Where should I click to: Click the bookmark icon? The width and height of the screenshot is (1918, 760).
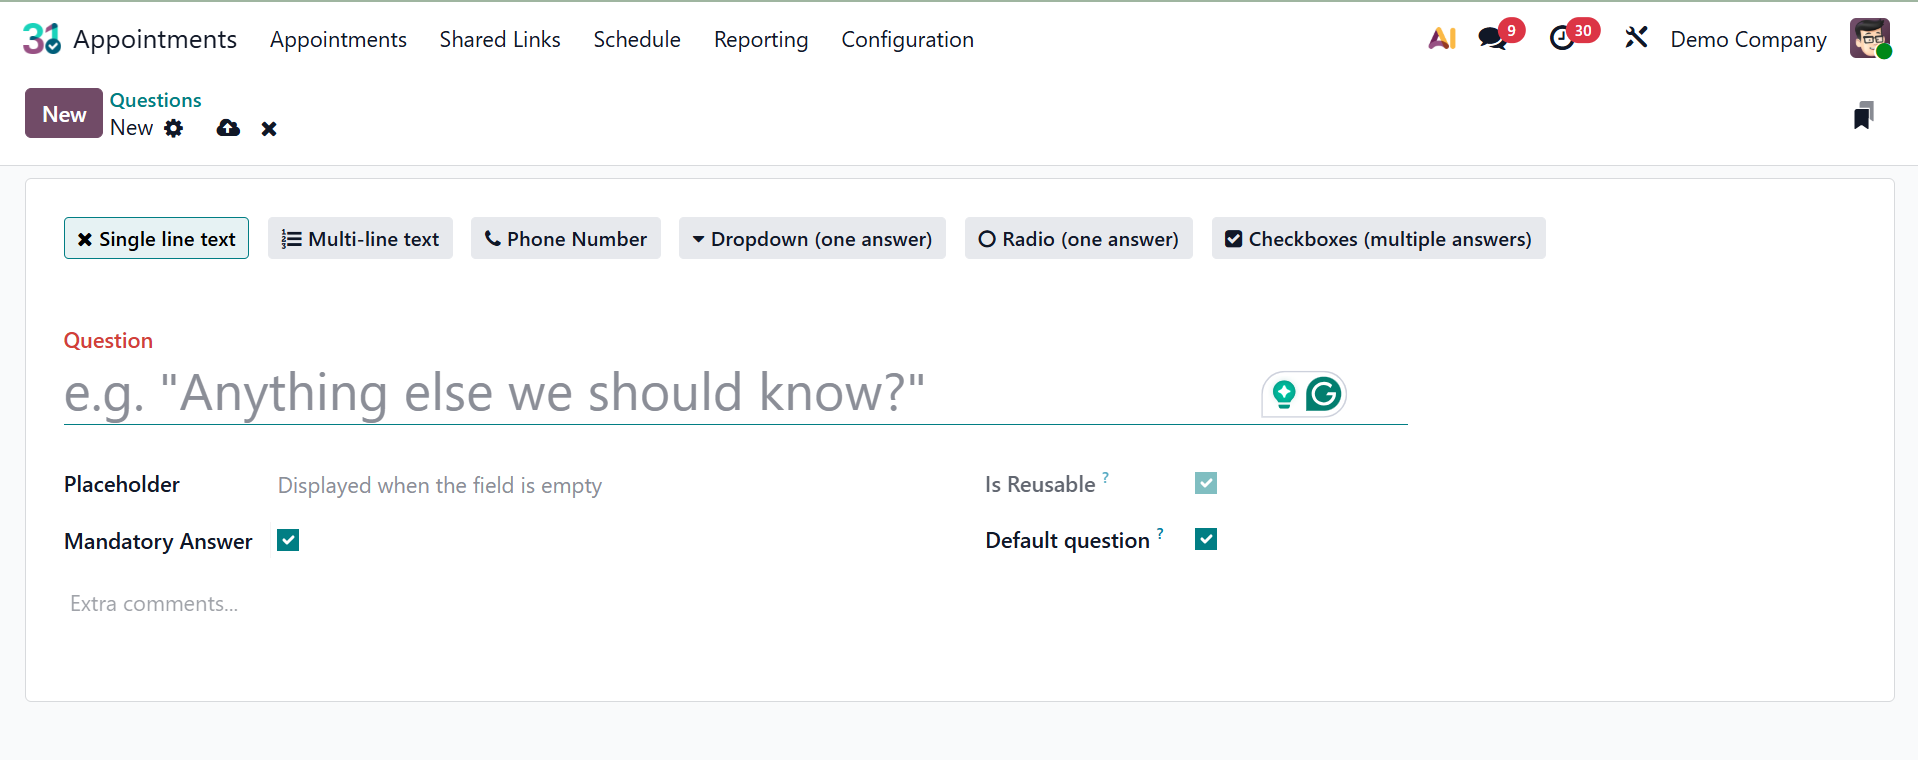tap(1863, 116)
